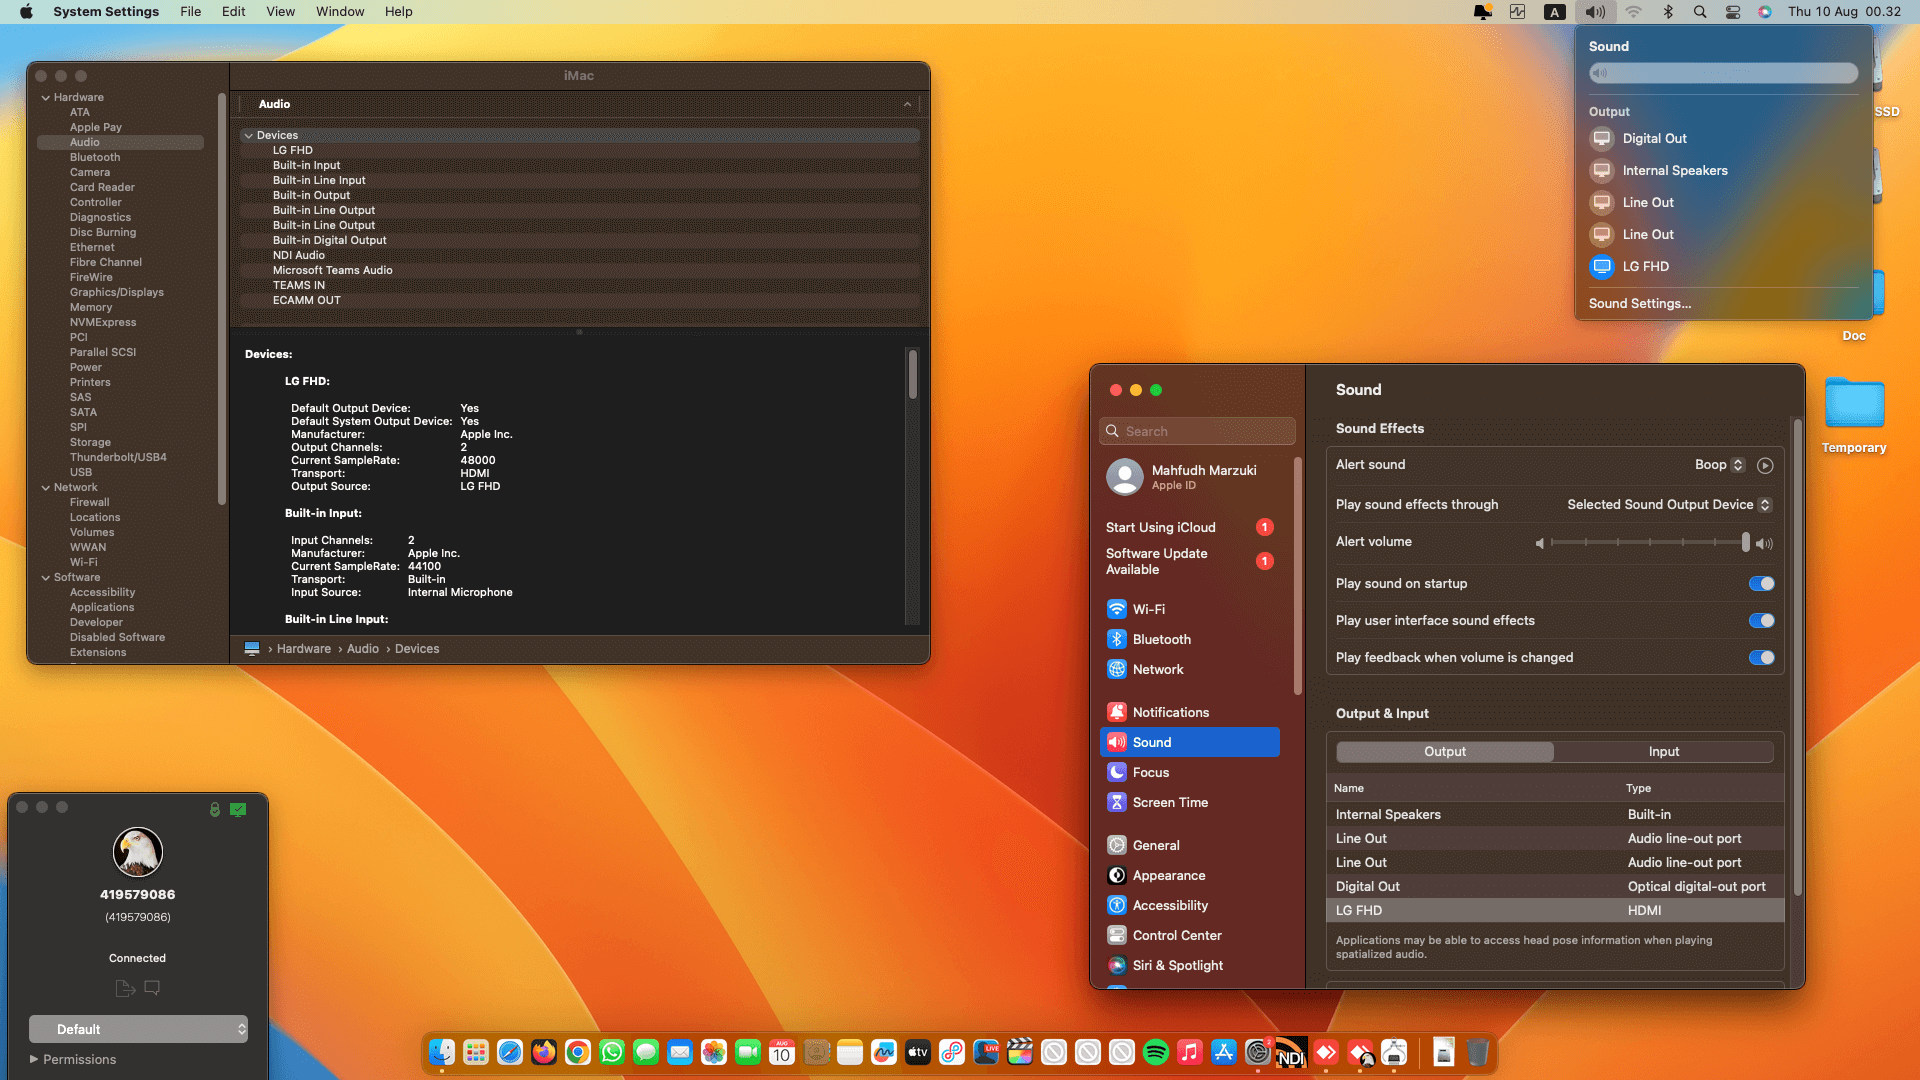Select LG FHD output icon in Sound menu
The width and height of the screenshot is (1920, 1080).
pos(1602,266)
